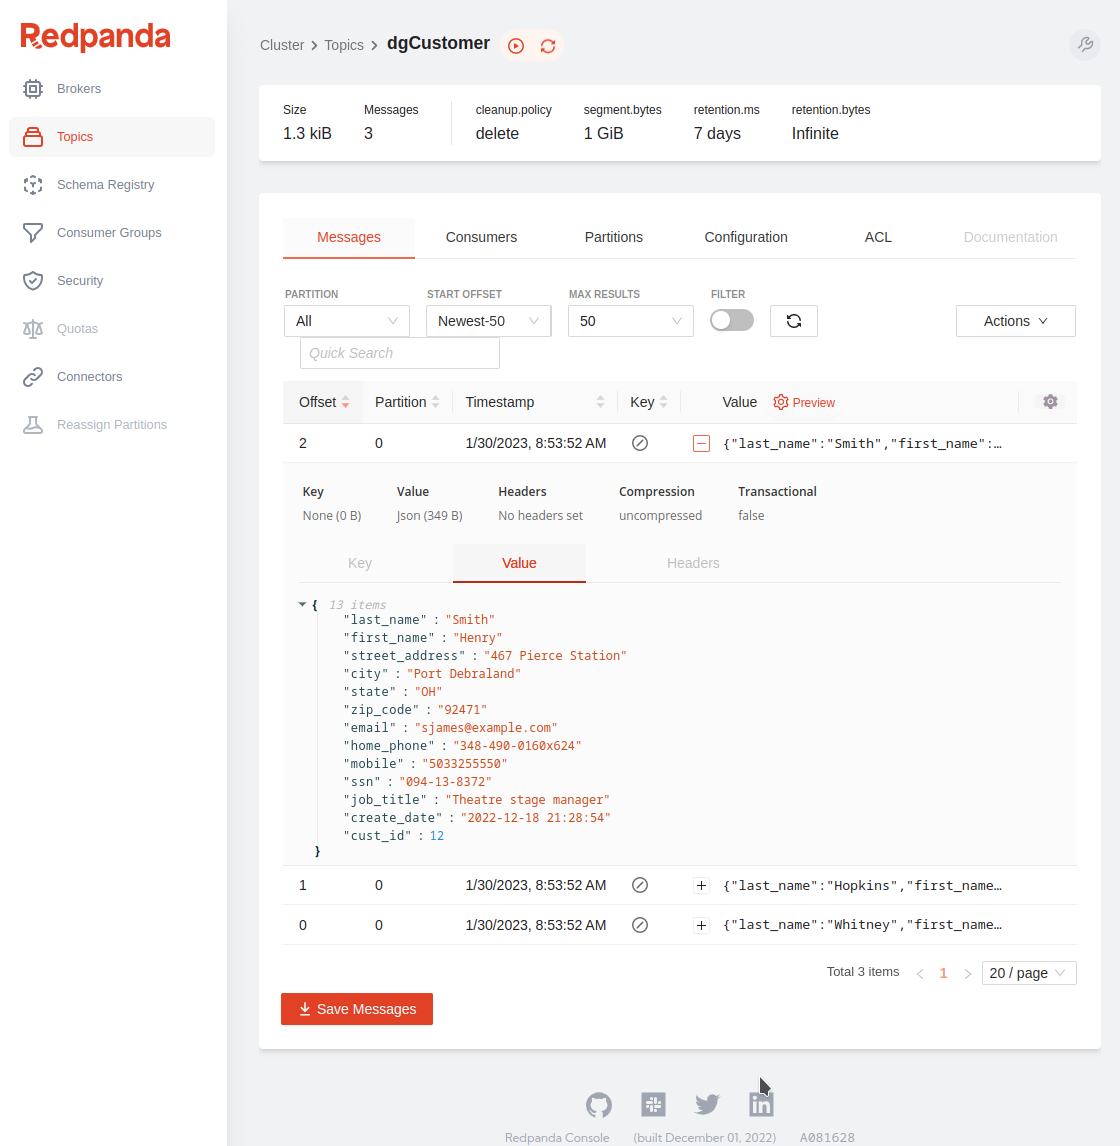This screenshot has width=1120, height=1146.
Task: Select the Value tab in message details
Action: (519, 563)
